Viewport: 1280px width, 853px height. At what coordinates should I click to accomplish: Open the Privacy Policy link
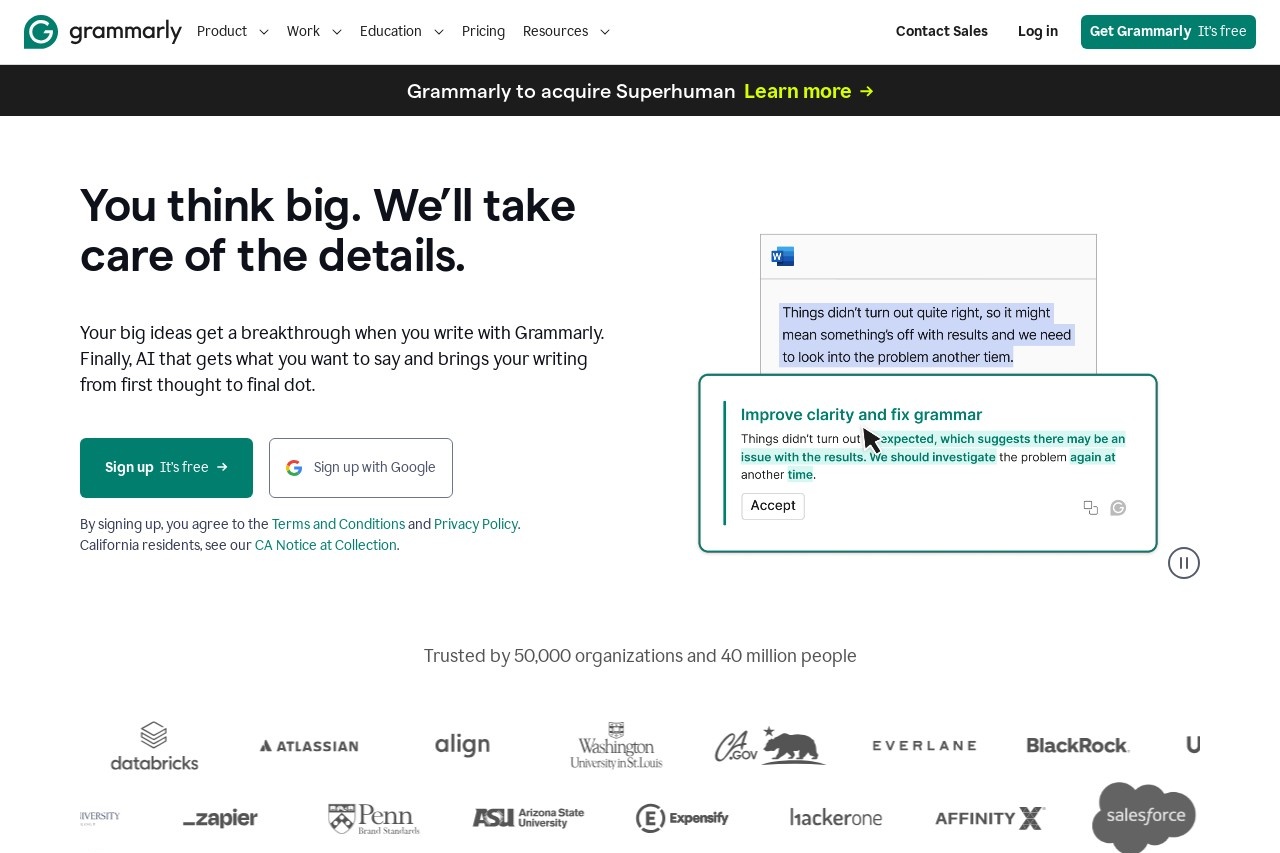coord(476,524)
